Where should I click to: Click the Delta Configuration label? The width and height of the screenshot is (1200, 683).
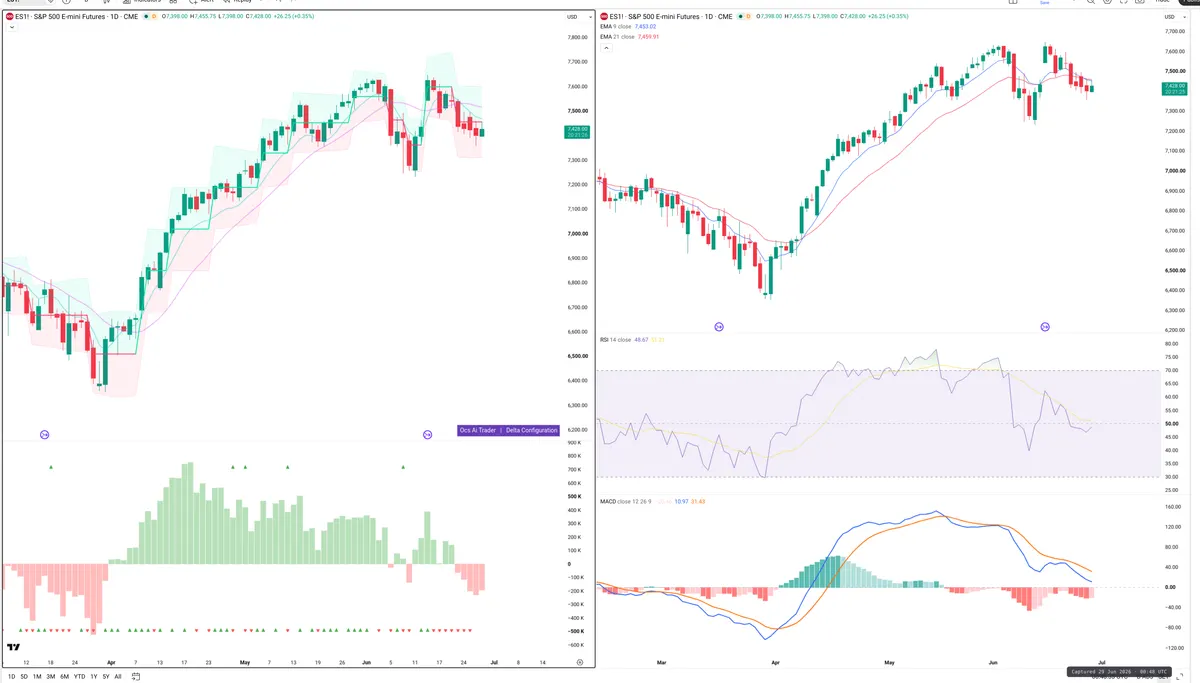coord(531,430)
